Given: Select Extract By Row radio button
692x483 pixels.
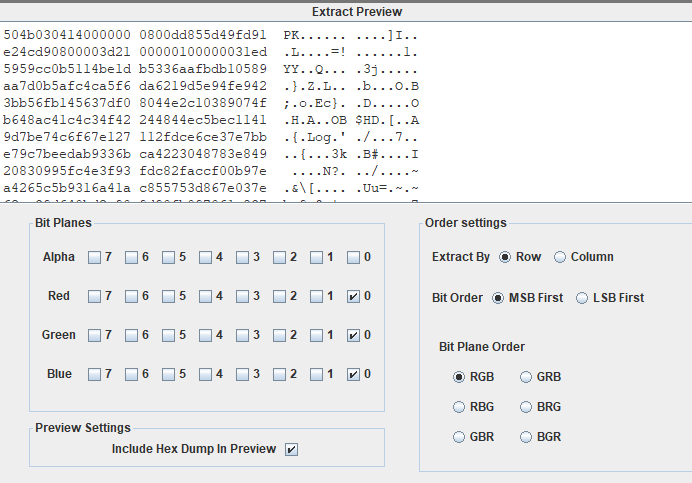Looking at the screenshot, I should pos(505,257).
